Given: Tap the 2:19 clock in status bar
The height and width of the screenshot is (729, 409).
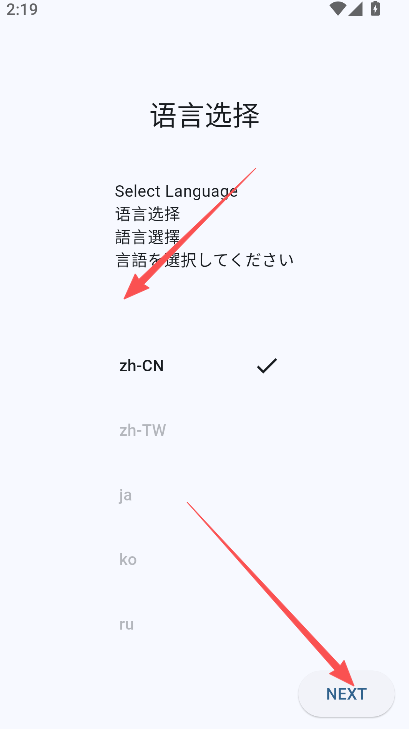Looking at the screenshot, I should click(22, 9).
